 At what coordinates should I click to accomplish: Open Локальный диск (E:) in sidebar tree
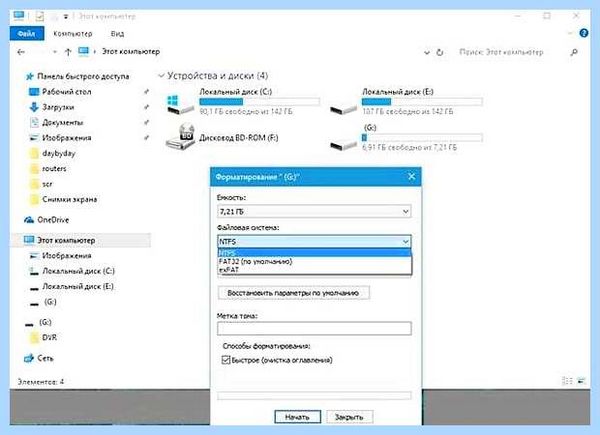[x=78, y=286]
